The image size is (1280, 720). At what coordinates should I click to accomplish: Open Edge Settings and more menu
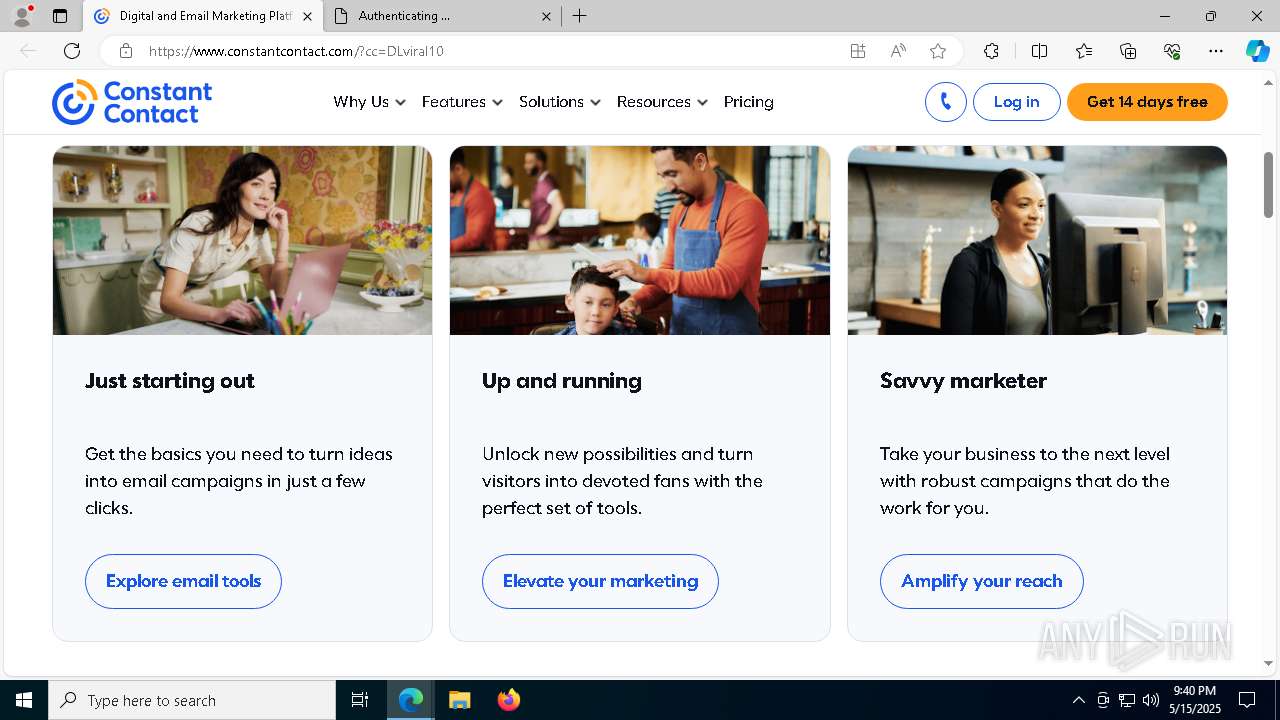[1216, 51]
